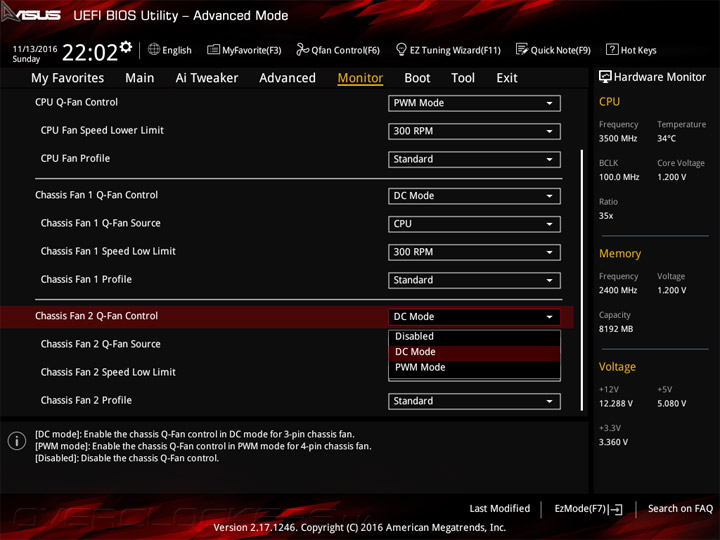This screenshot has width=720, height=540.
Task: Click the 35x ratio value
Action: [x=606, y=216]
